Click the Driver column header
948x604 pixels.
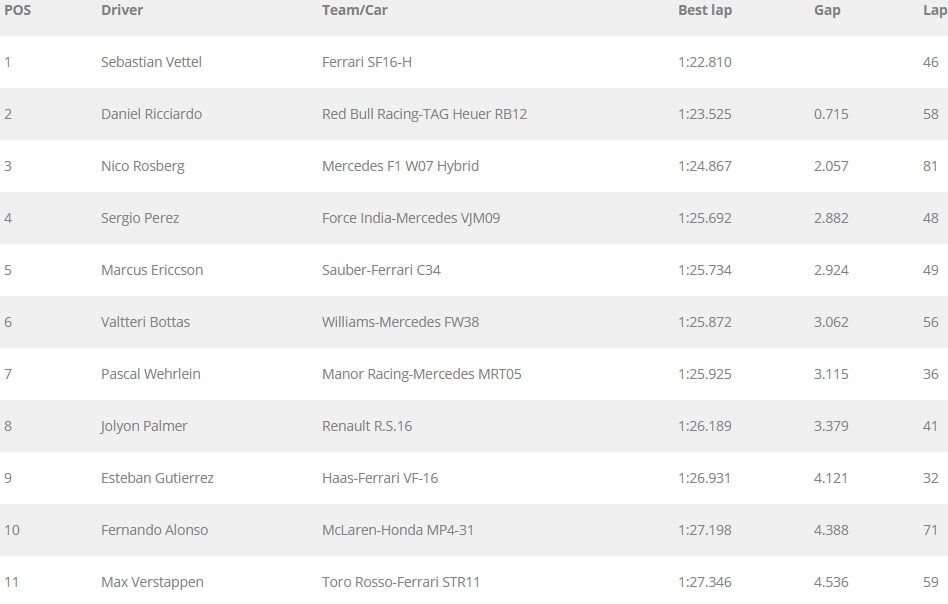coord(122,10)
